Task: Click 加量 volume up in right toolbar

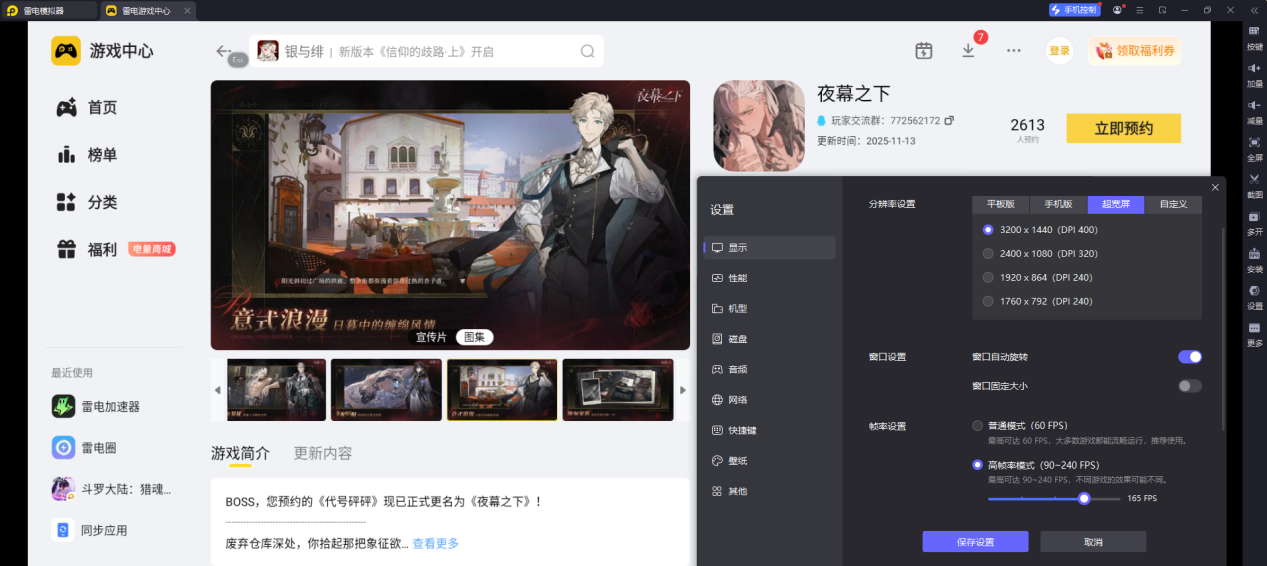Action: [x=1254, y=75]
